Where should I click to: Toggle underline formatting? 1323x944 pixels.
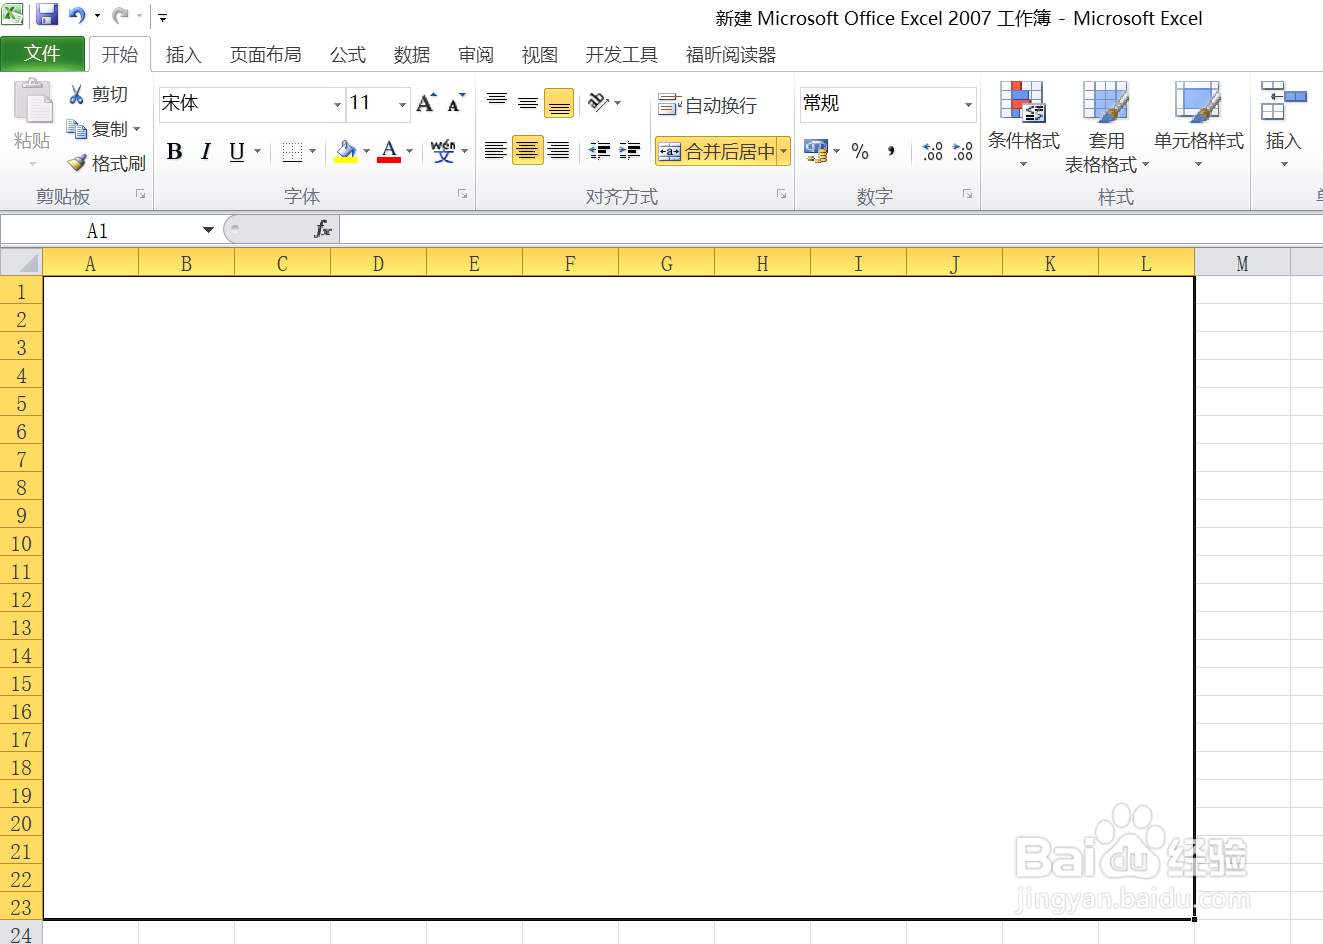pyautogui.click(x=237, y=151)
